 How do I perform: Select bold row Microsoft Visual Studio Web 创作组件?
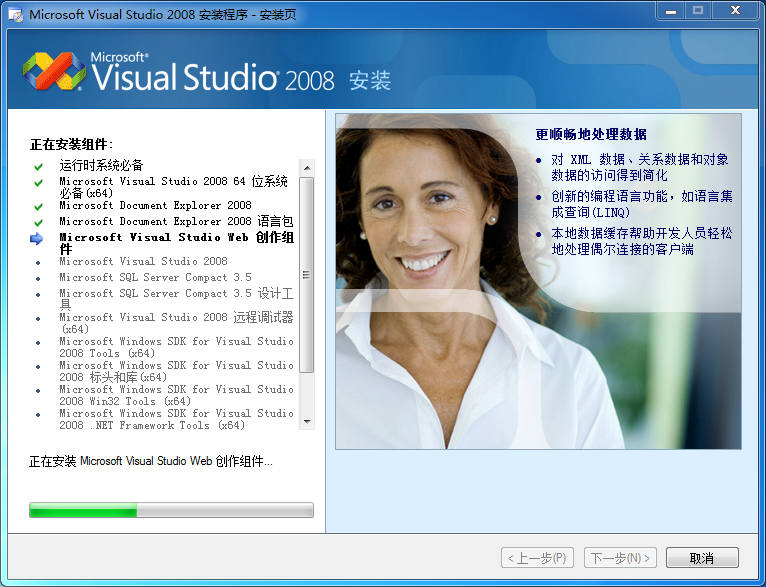(x=176, y=243)
